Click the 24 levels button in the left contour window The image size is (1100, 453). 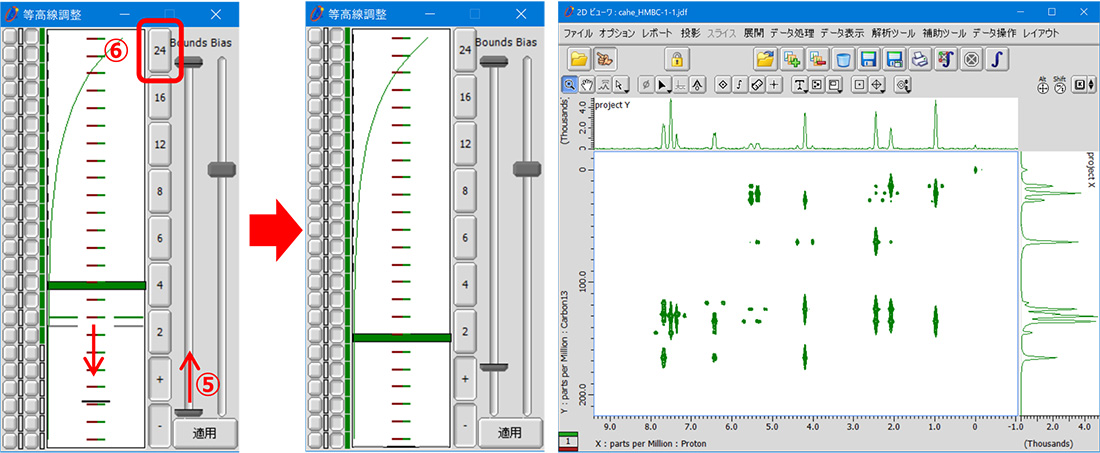coord(159,49)
